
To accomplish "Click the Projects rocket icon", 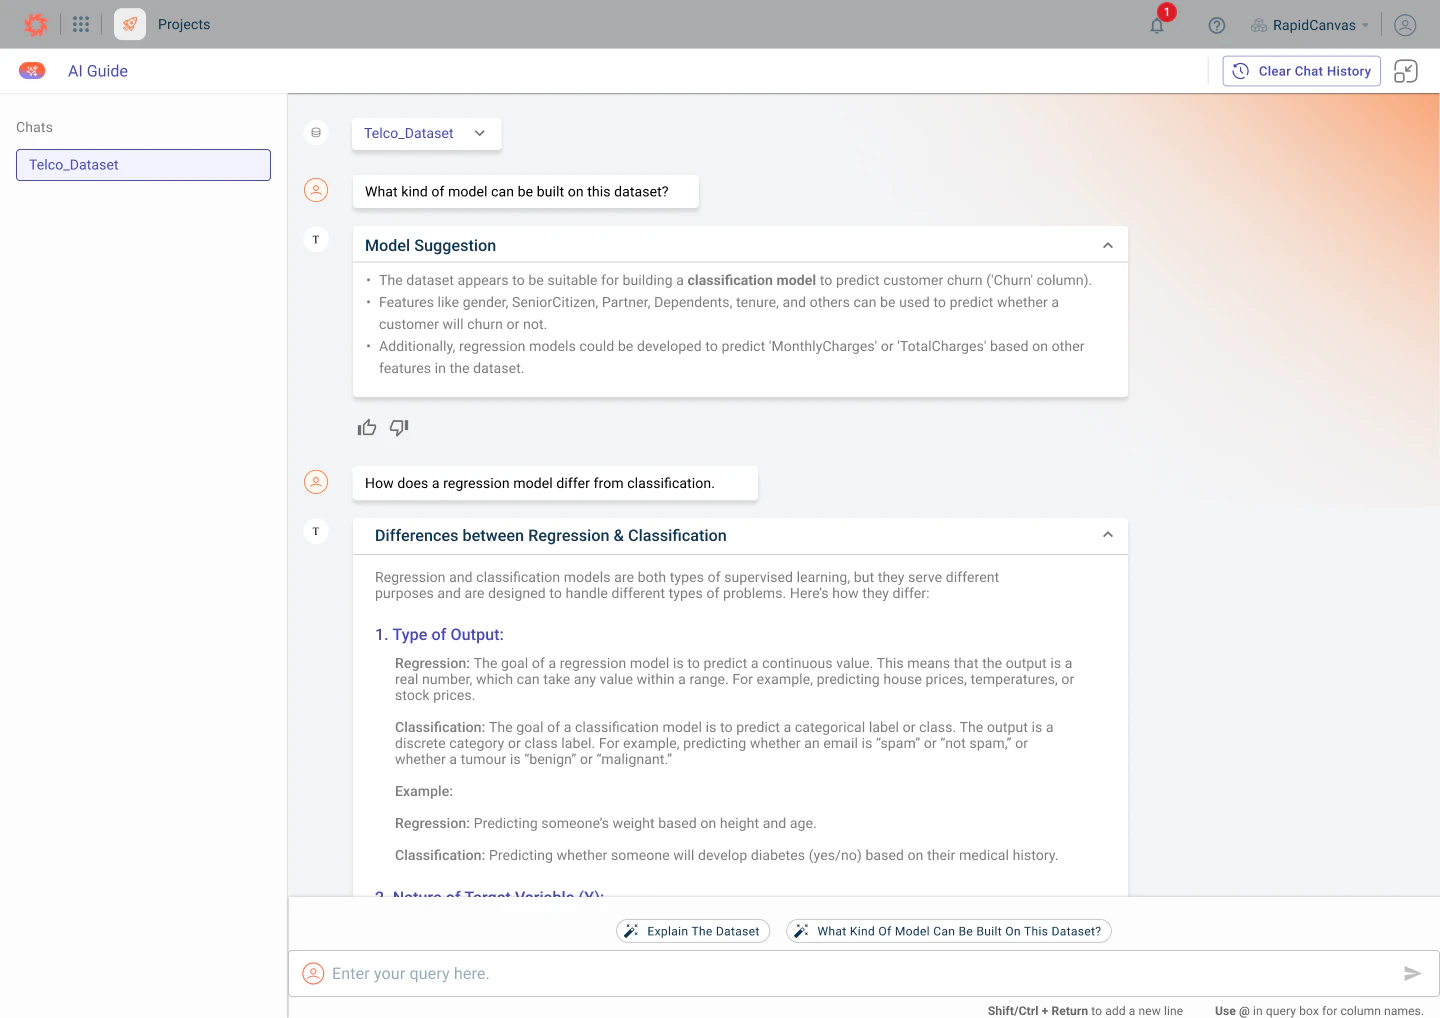I will pos(129,24).
